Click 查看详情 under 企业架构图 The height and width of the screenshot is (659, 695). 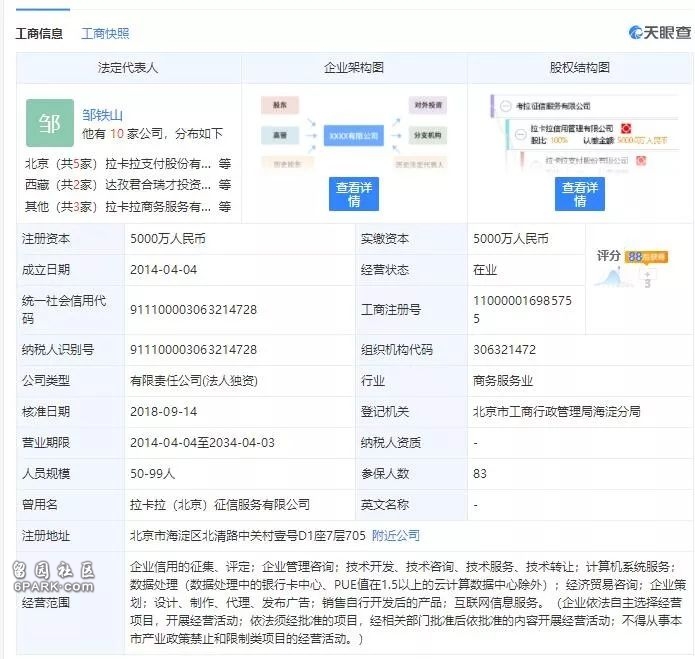pos(354,194)
